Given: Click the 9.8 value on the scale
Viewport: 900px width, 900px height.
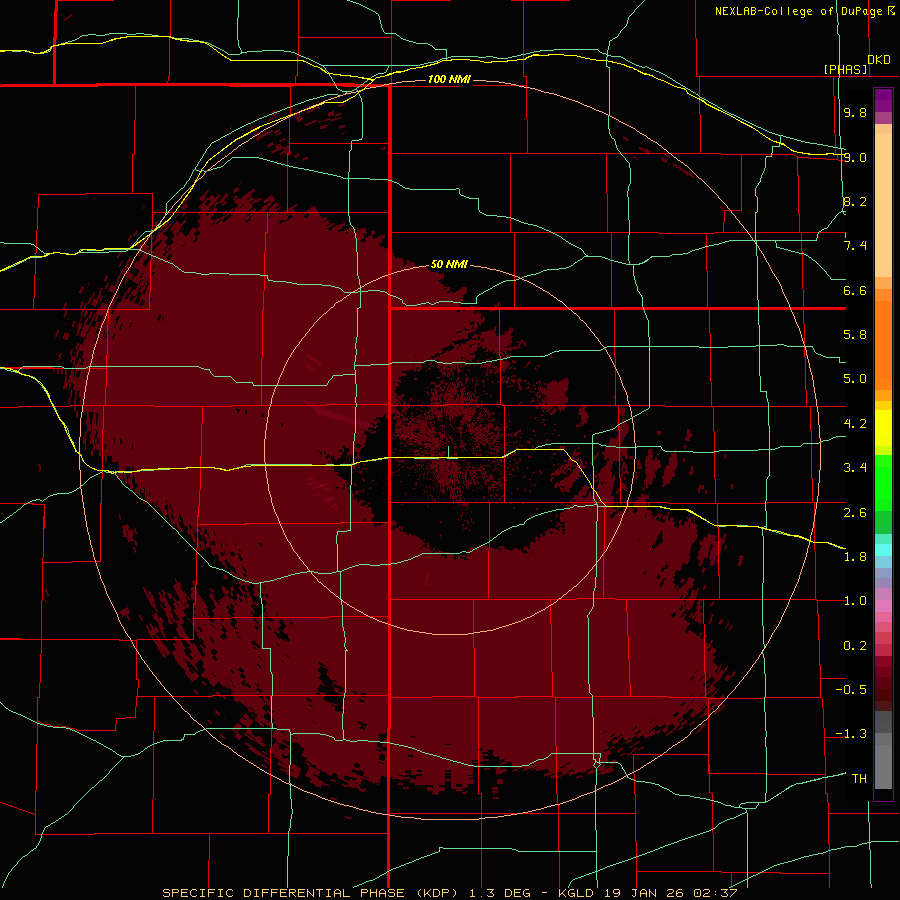Looking at the screenshot, I should pyautogui.click(x=855, y=112).
